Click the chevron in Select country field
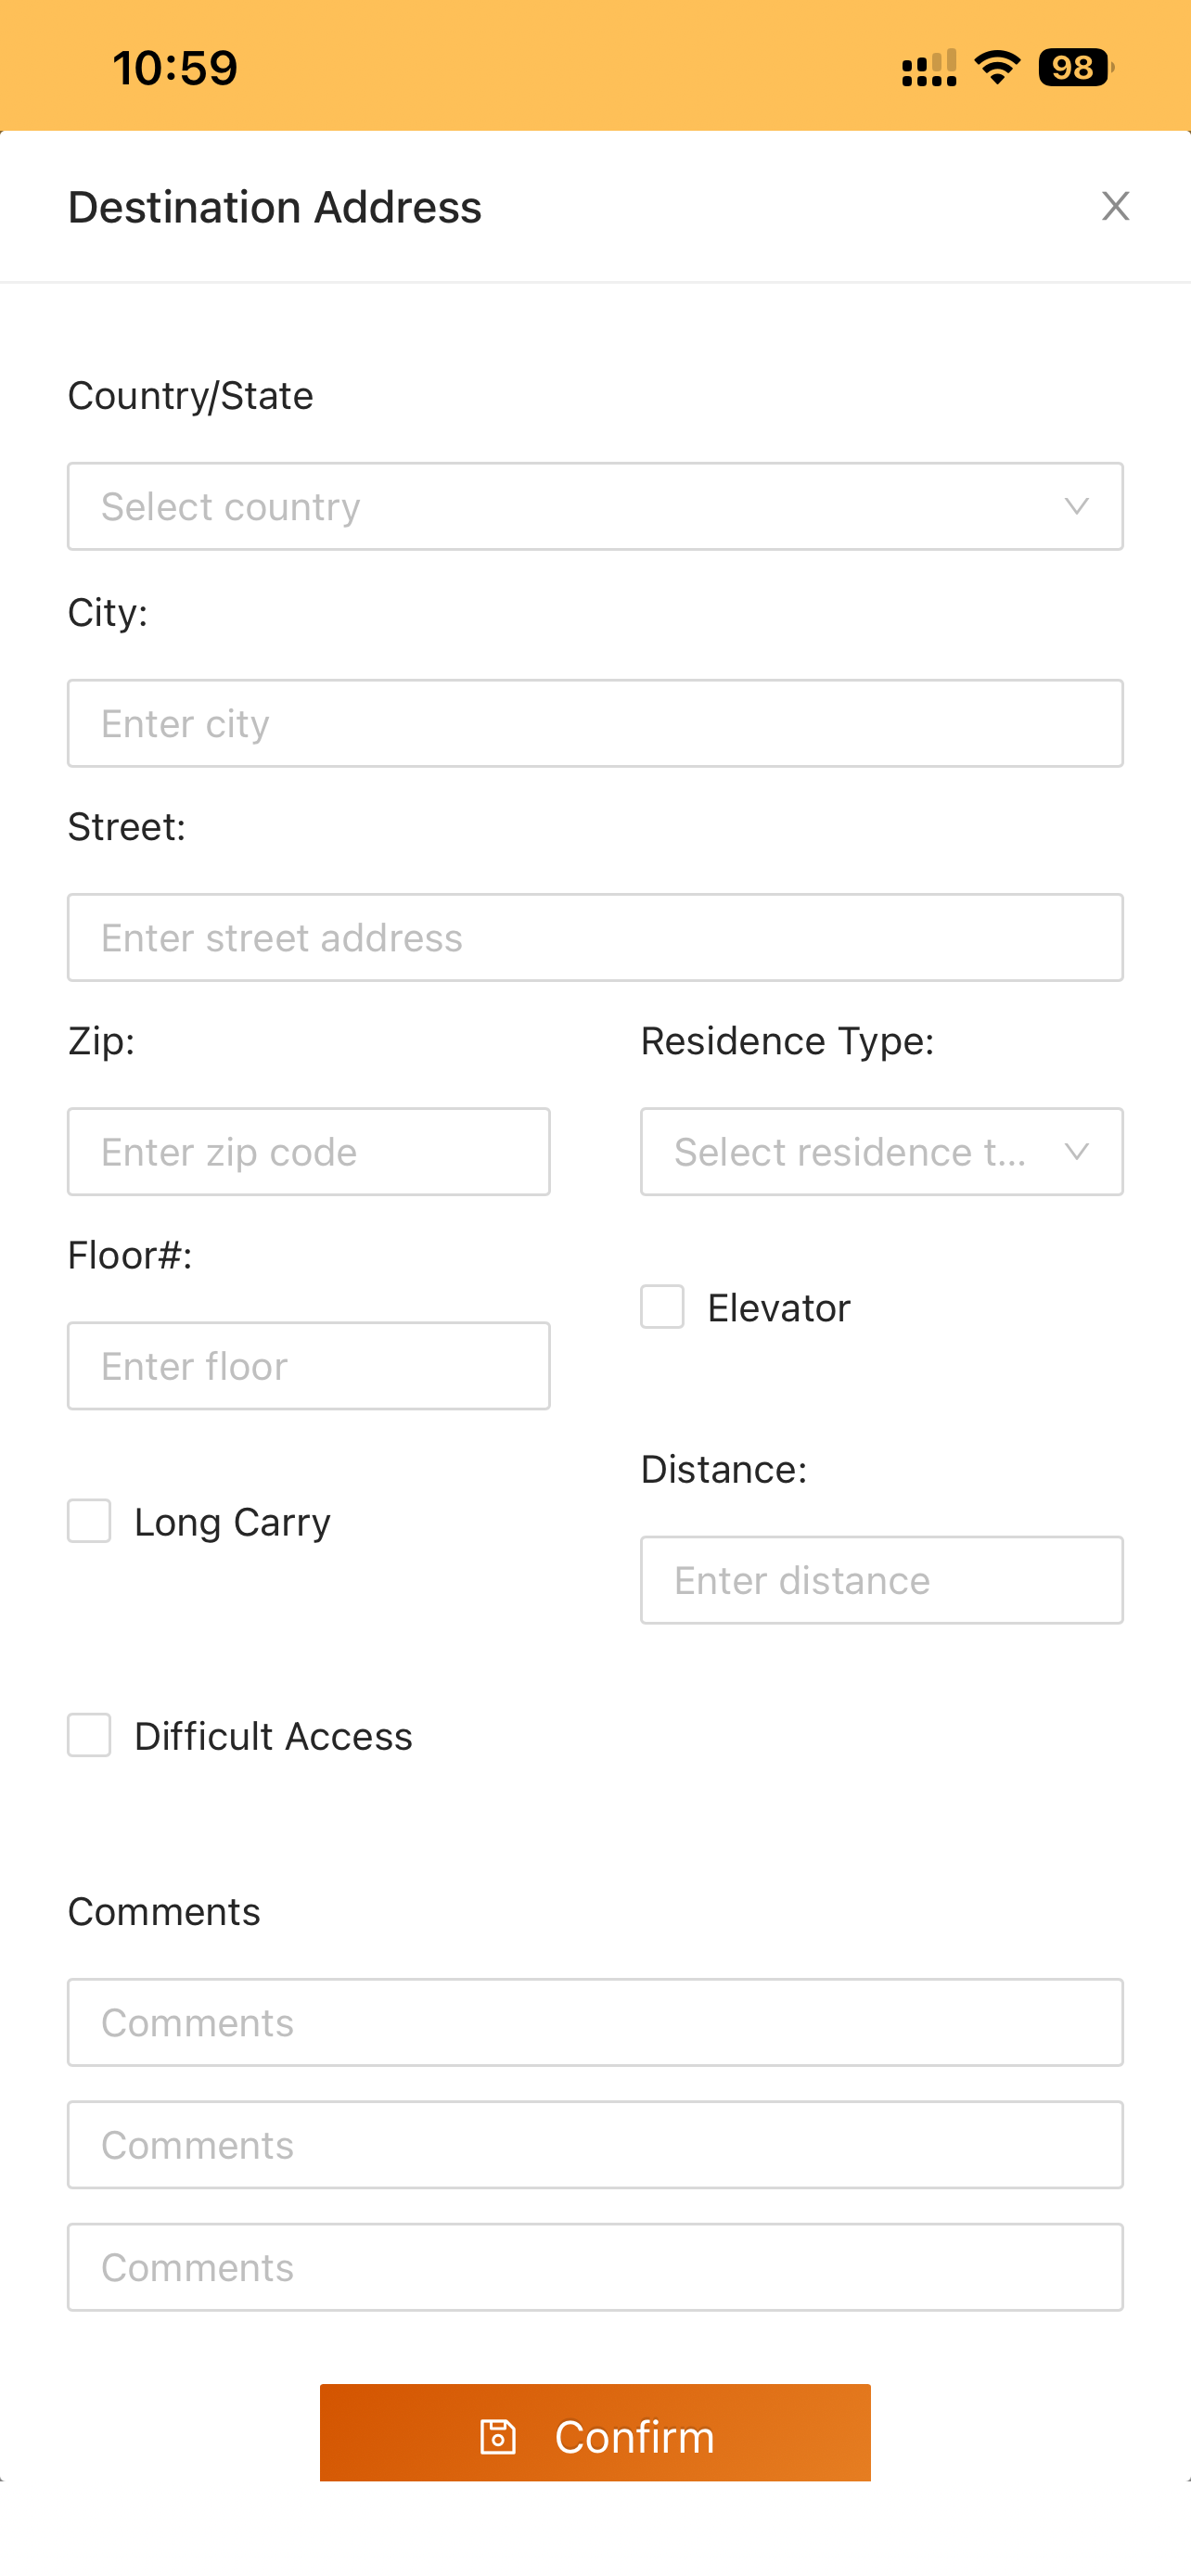Screen dimensions: 1191x2576 tap(1076, 506)
